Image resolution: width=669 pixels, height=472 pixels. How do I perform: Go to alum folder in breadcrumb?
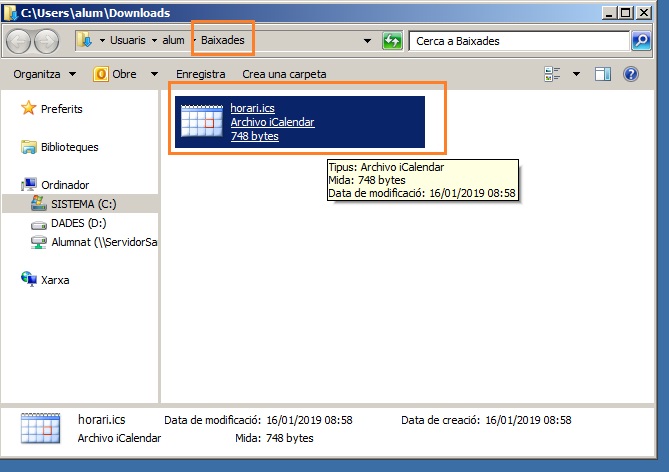point(173,40)
